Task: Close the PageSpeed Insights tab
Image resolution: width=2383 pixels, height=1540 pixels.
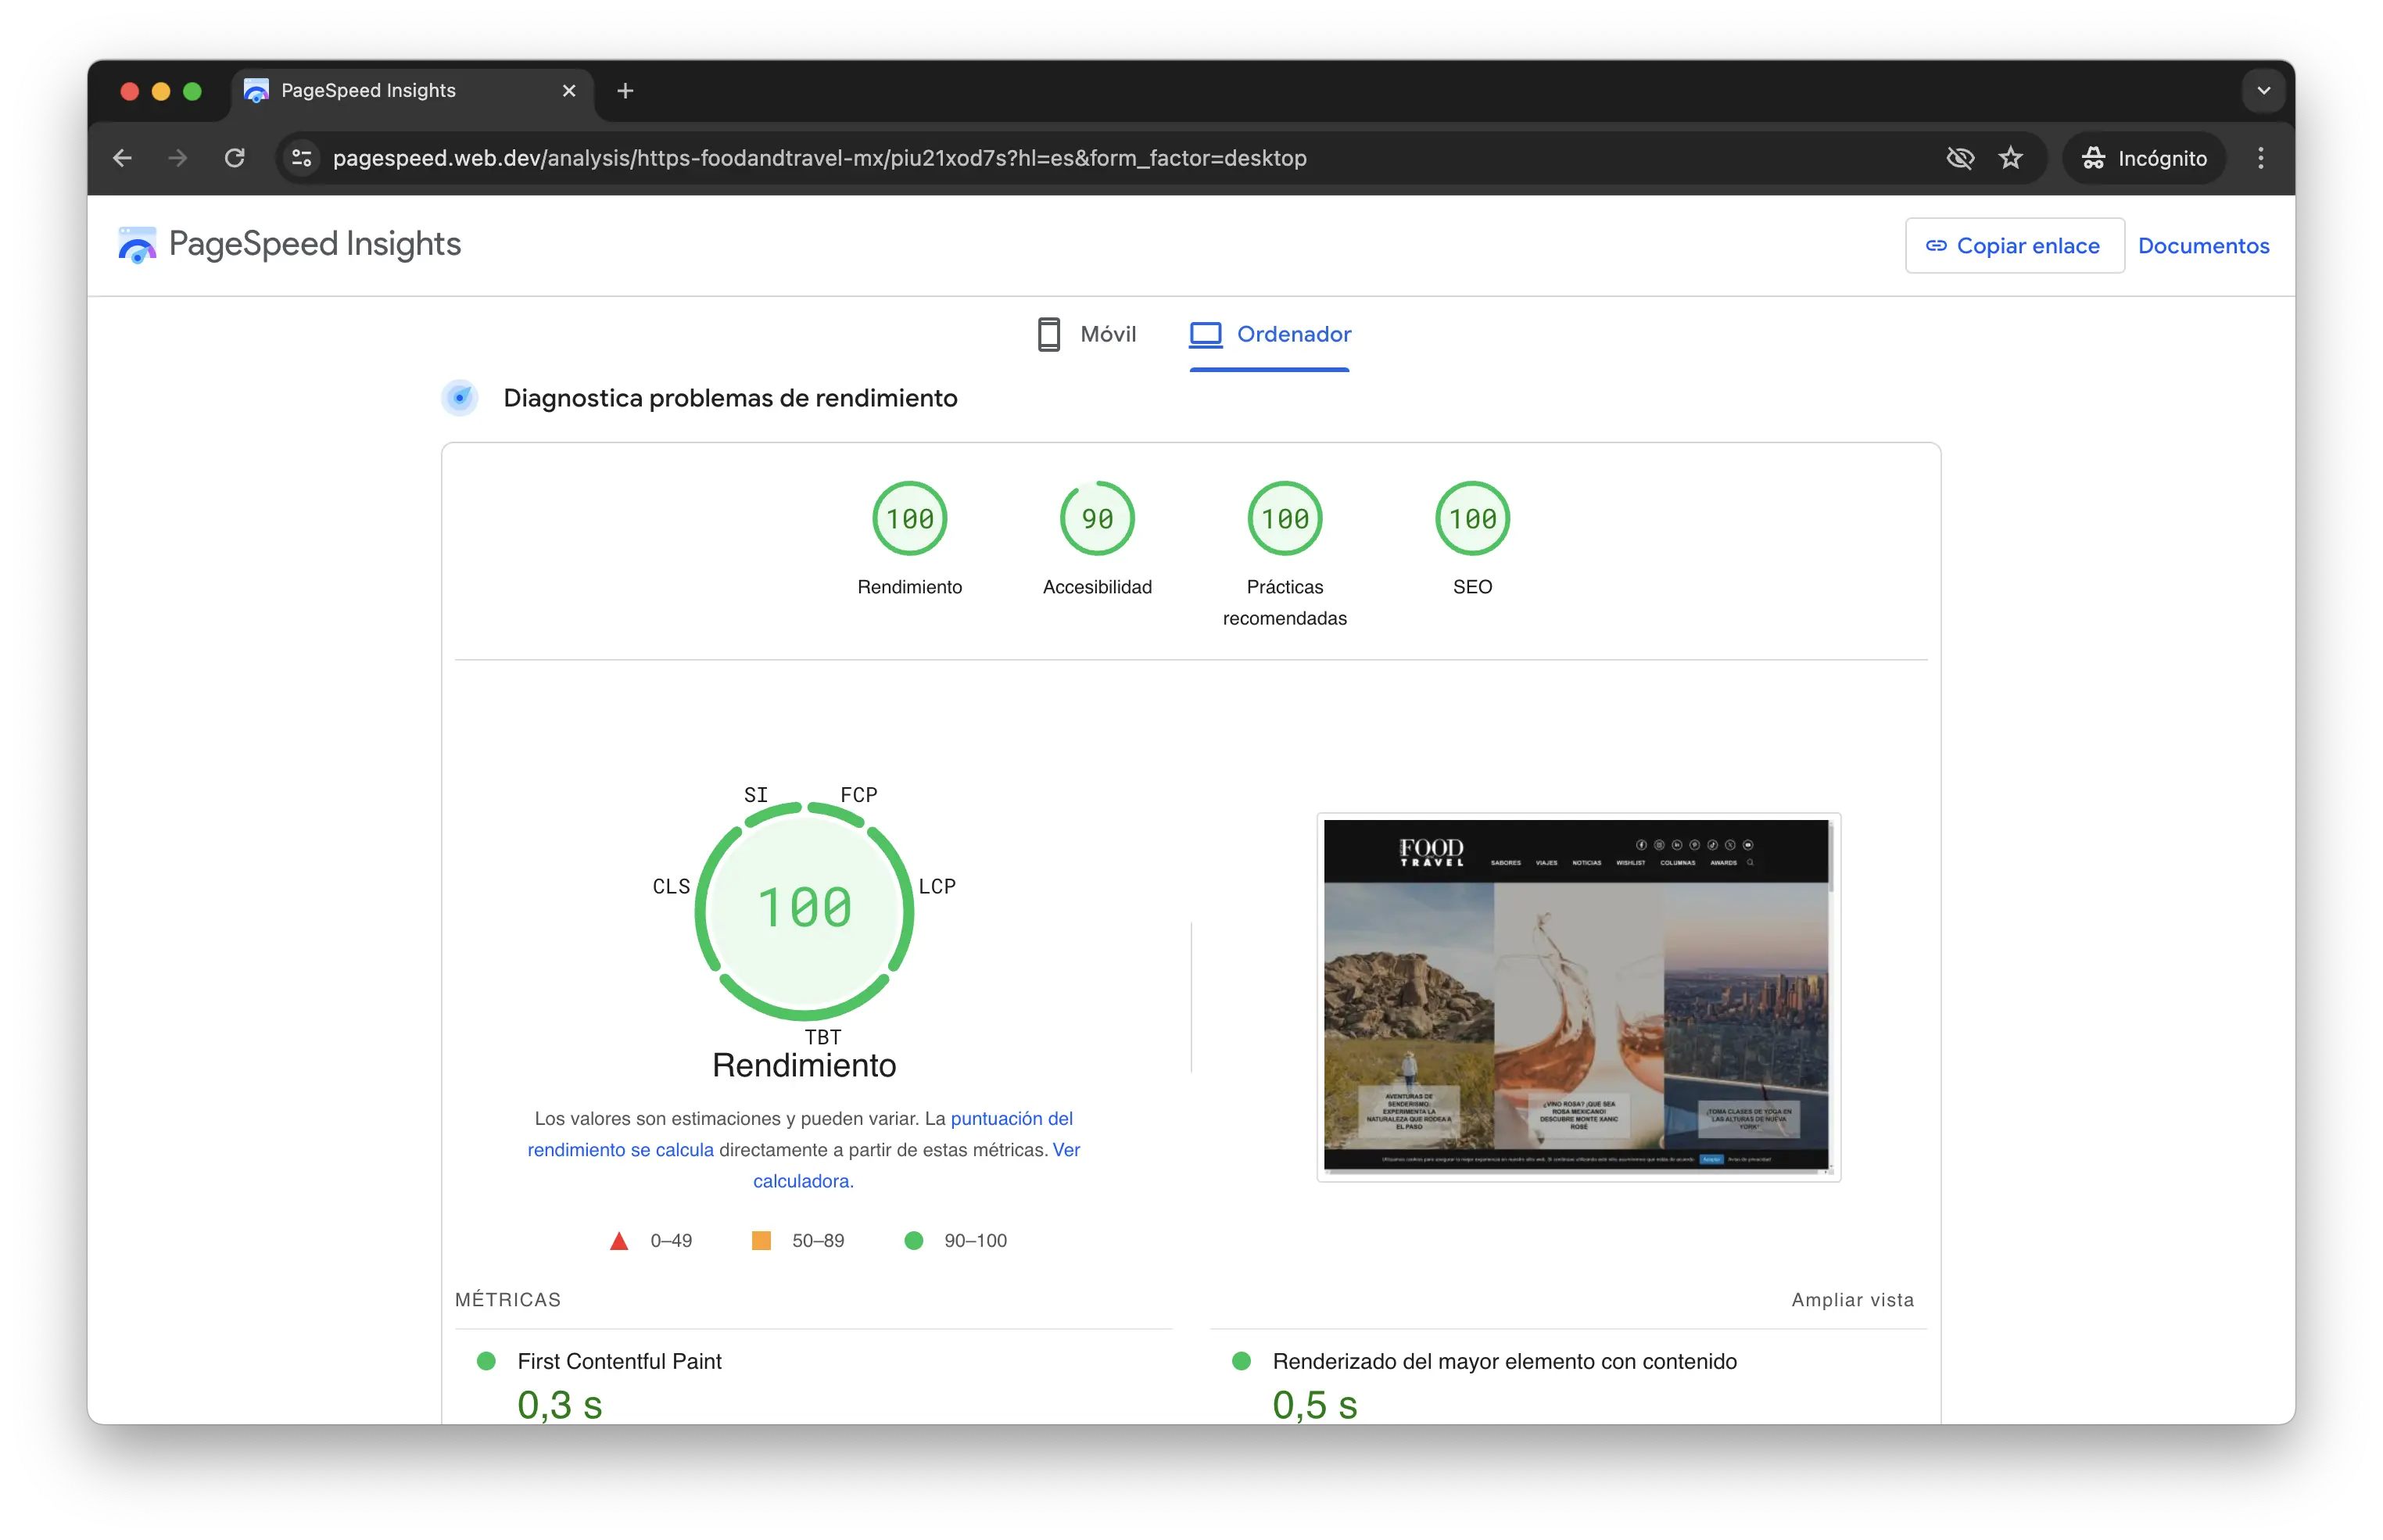Action: [569, 91]
